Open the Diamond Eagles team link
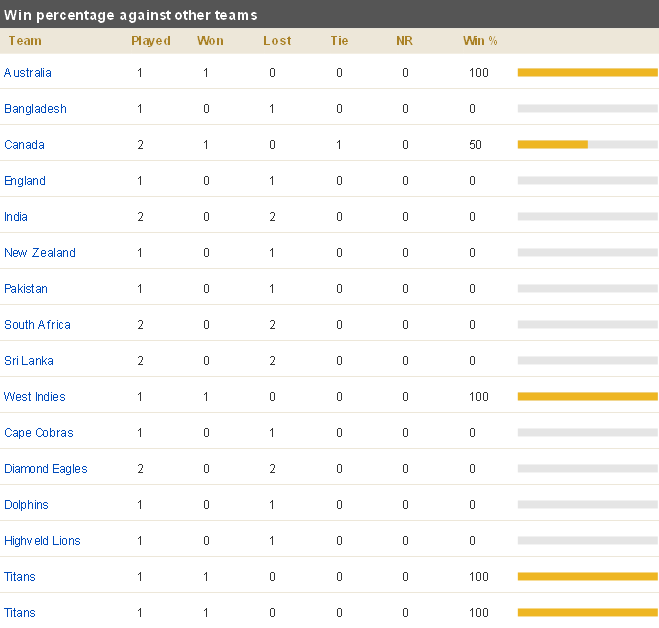Viewport: 659px width, 628px height. pos(46,469)
